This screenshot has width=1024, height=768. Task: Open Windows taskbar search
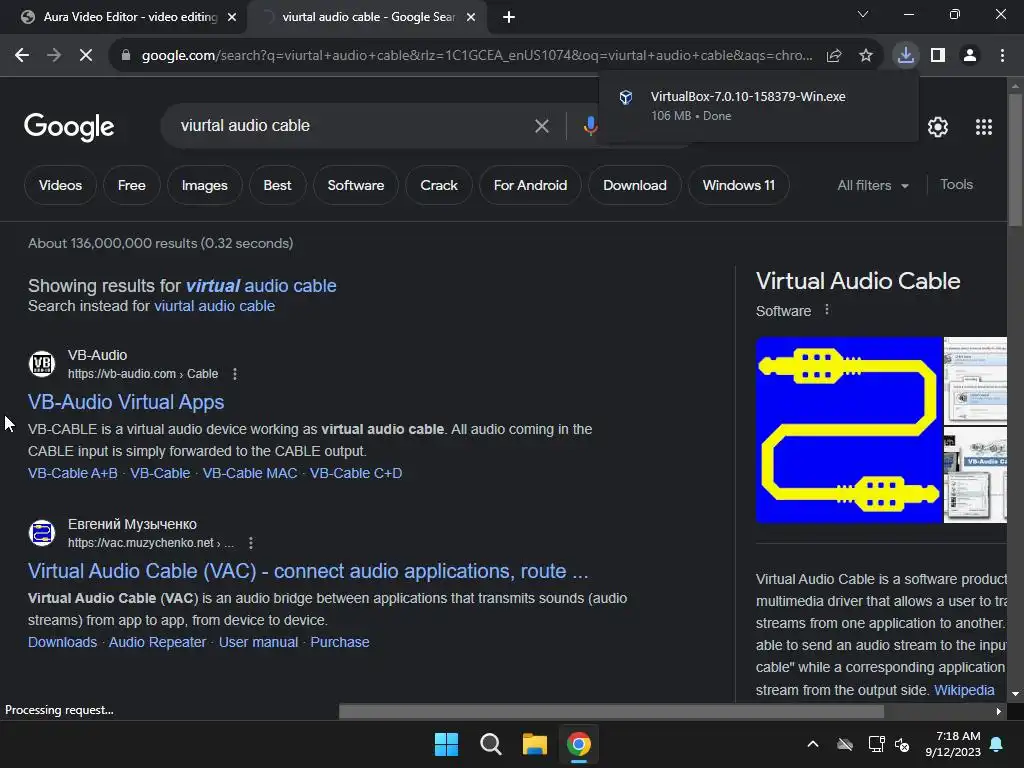tap(490, 744)
